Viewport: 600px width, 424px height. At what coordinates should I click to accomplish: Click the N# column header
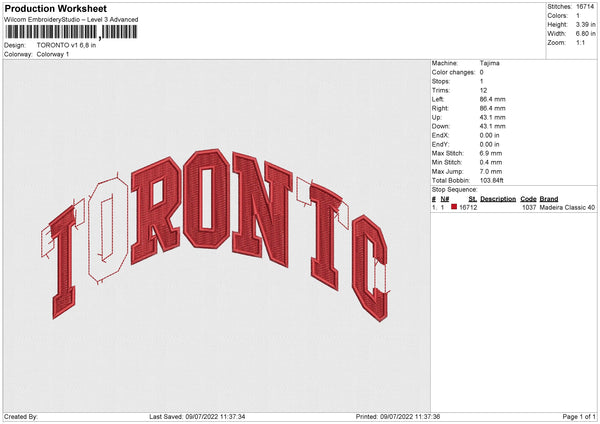pos(445,199)
